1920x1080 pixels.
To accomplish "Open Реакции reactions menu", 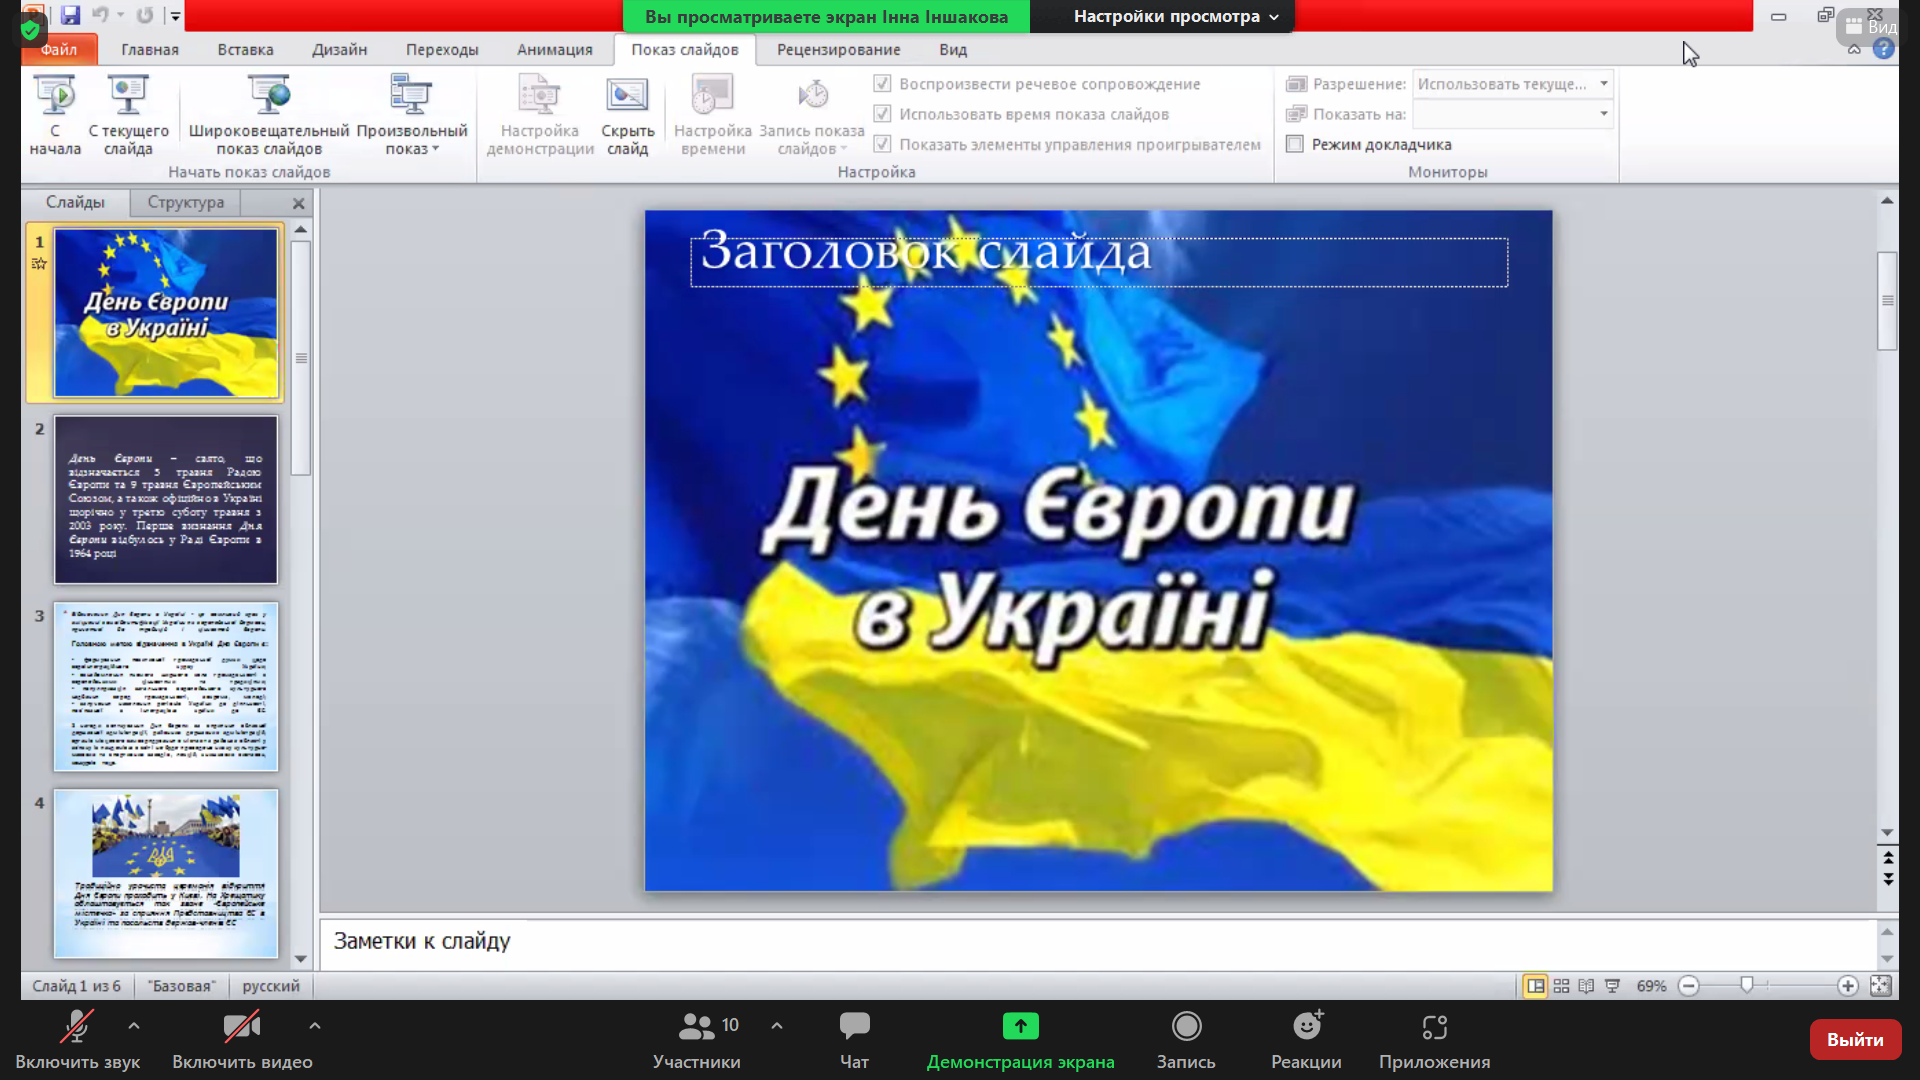I will (x=1306, y=1040).
